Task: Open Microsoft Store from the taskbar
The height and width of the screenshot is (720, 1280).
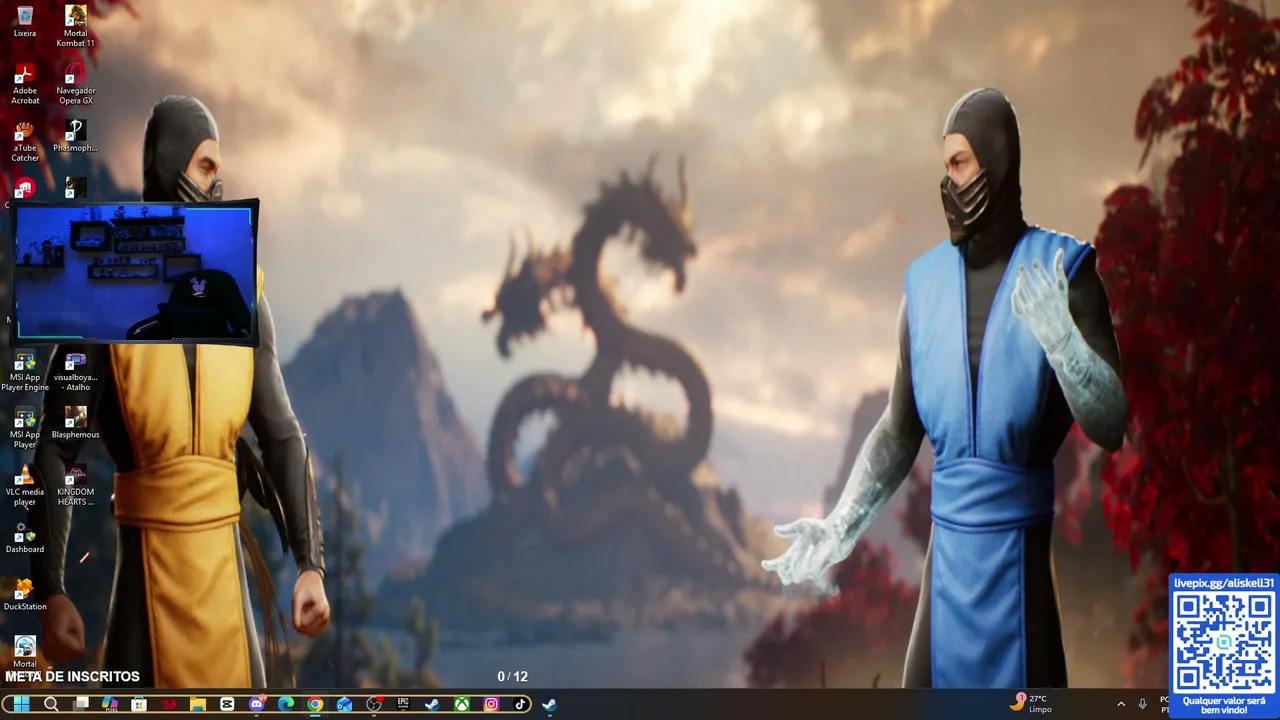Action: (139, 704)
